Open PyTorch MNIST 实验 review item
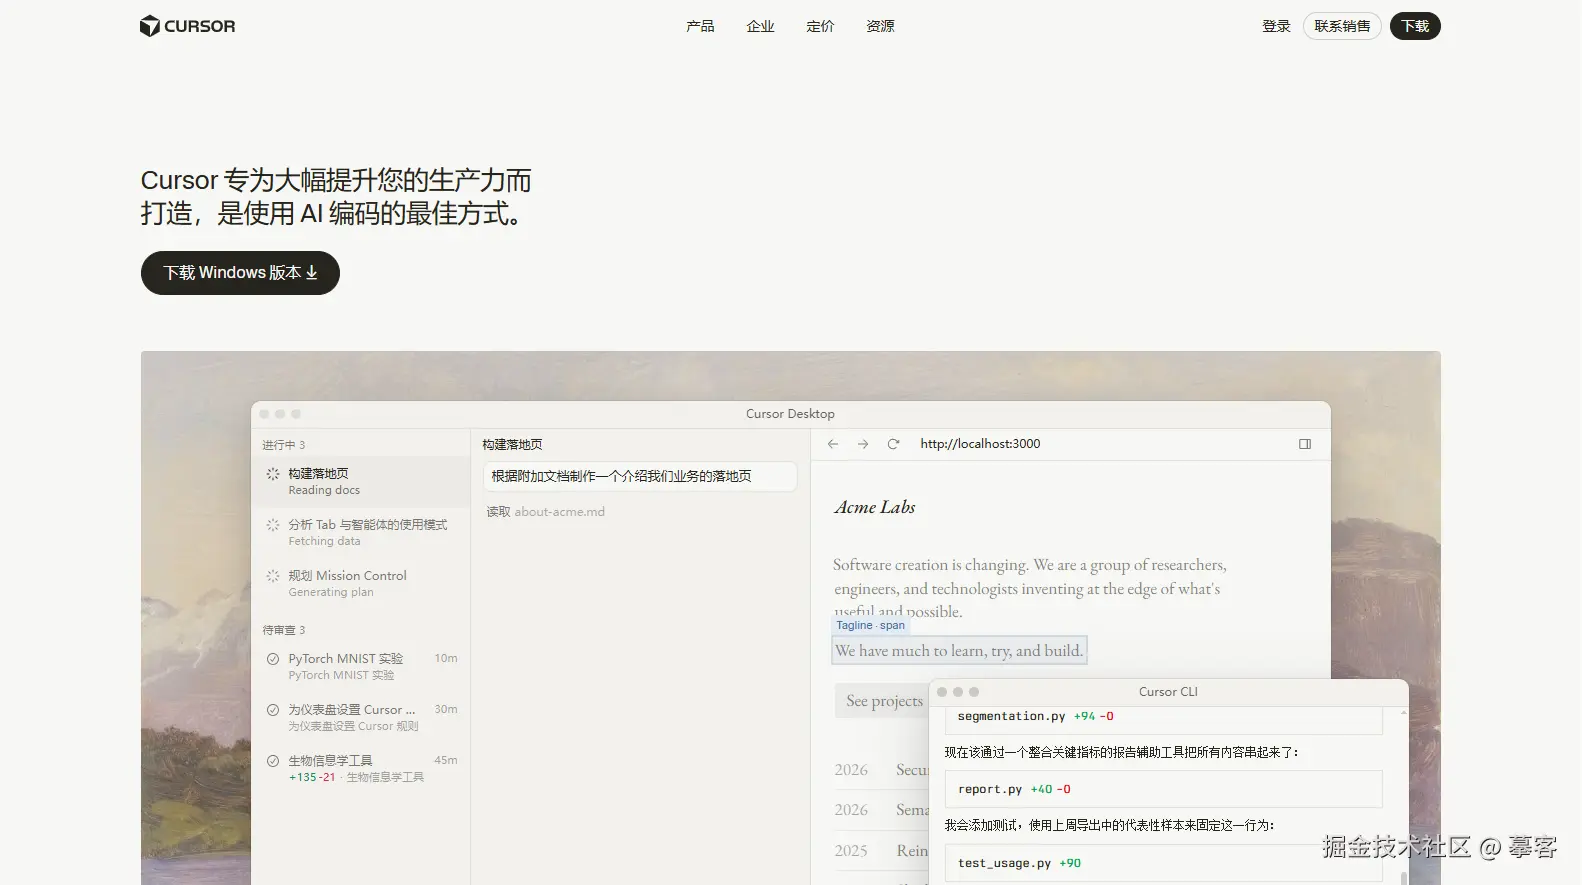1582x885 pixels. pyautogui.click(x=361, y=666)
